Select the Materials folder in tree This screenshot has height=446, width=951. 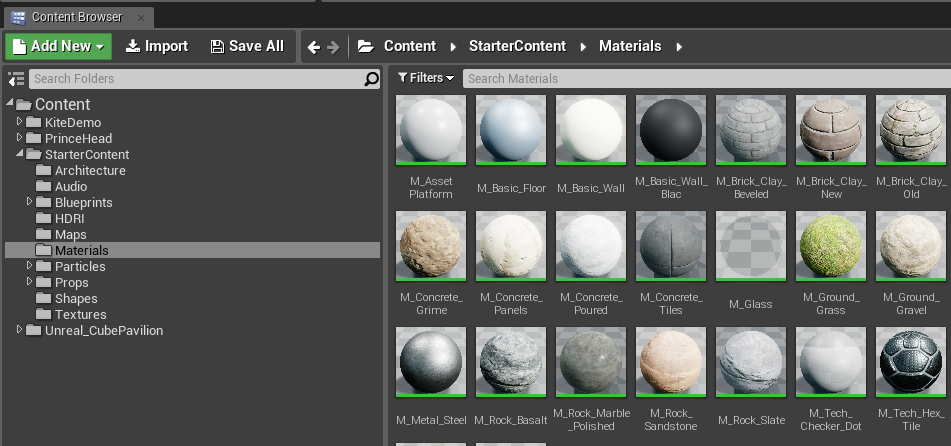pos(192,250)
